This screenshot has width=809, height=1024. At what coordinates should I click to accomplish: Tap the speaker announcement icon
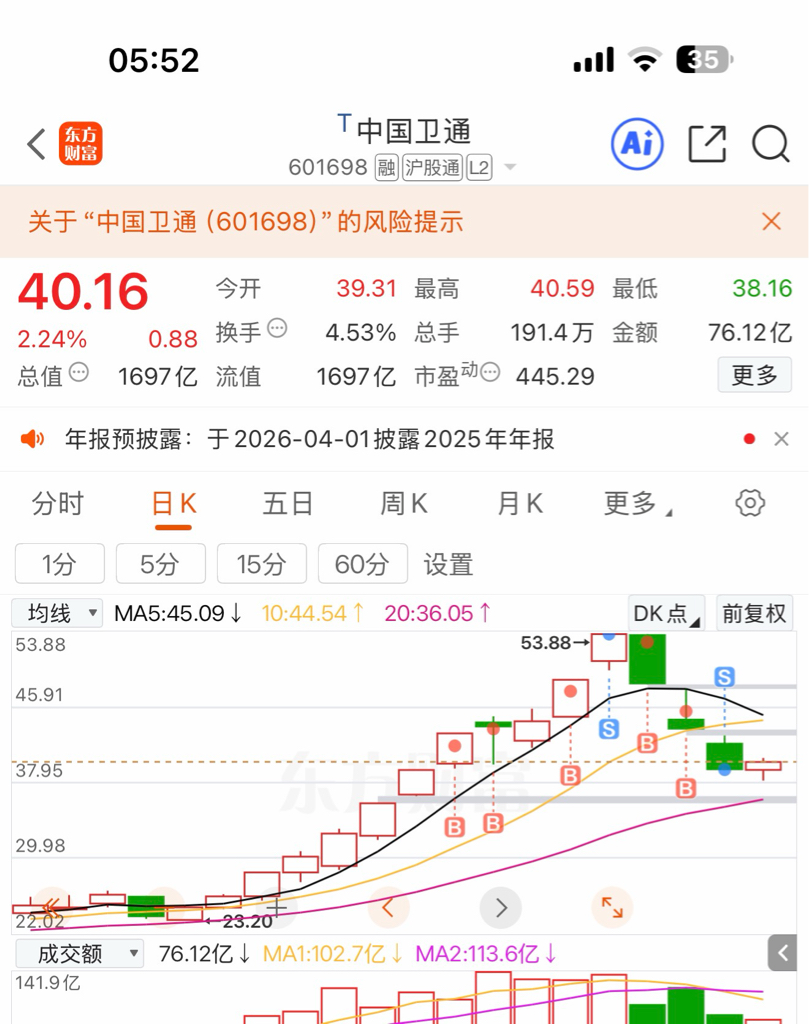(32, 439)
